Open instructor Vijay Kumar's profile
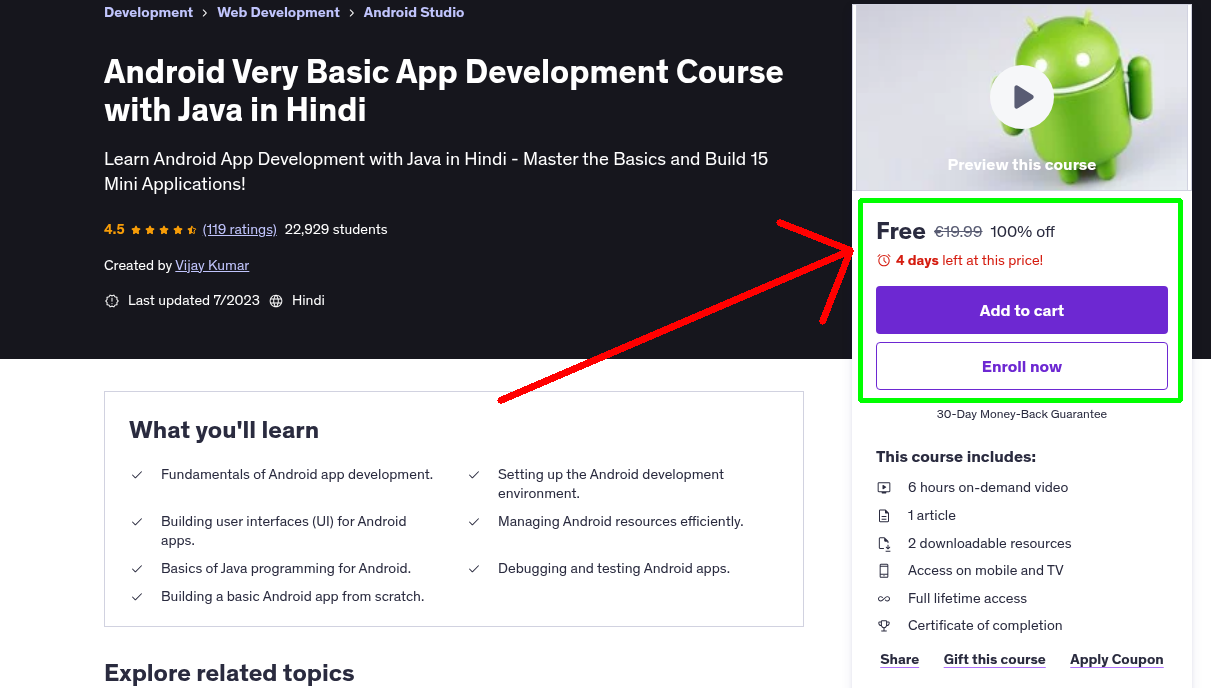This screenshot has height=688, width=1211. tap(212, 265)
